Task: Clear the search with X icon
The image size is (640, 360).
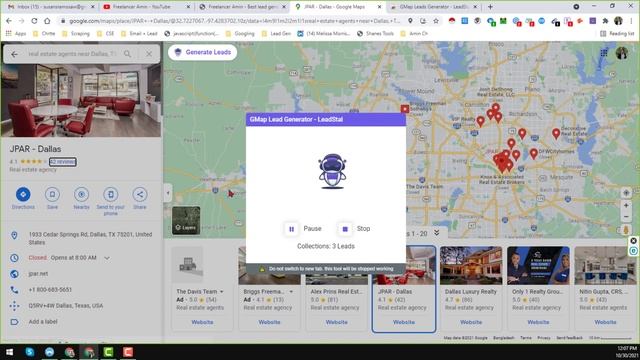Action: (x=149, y=54)
